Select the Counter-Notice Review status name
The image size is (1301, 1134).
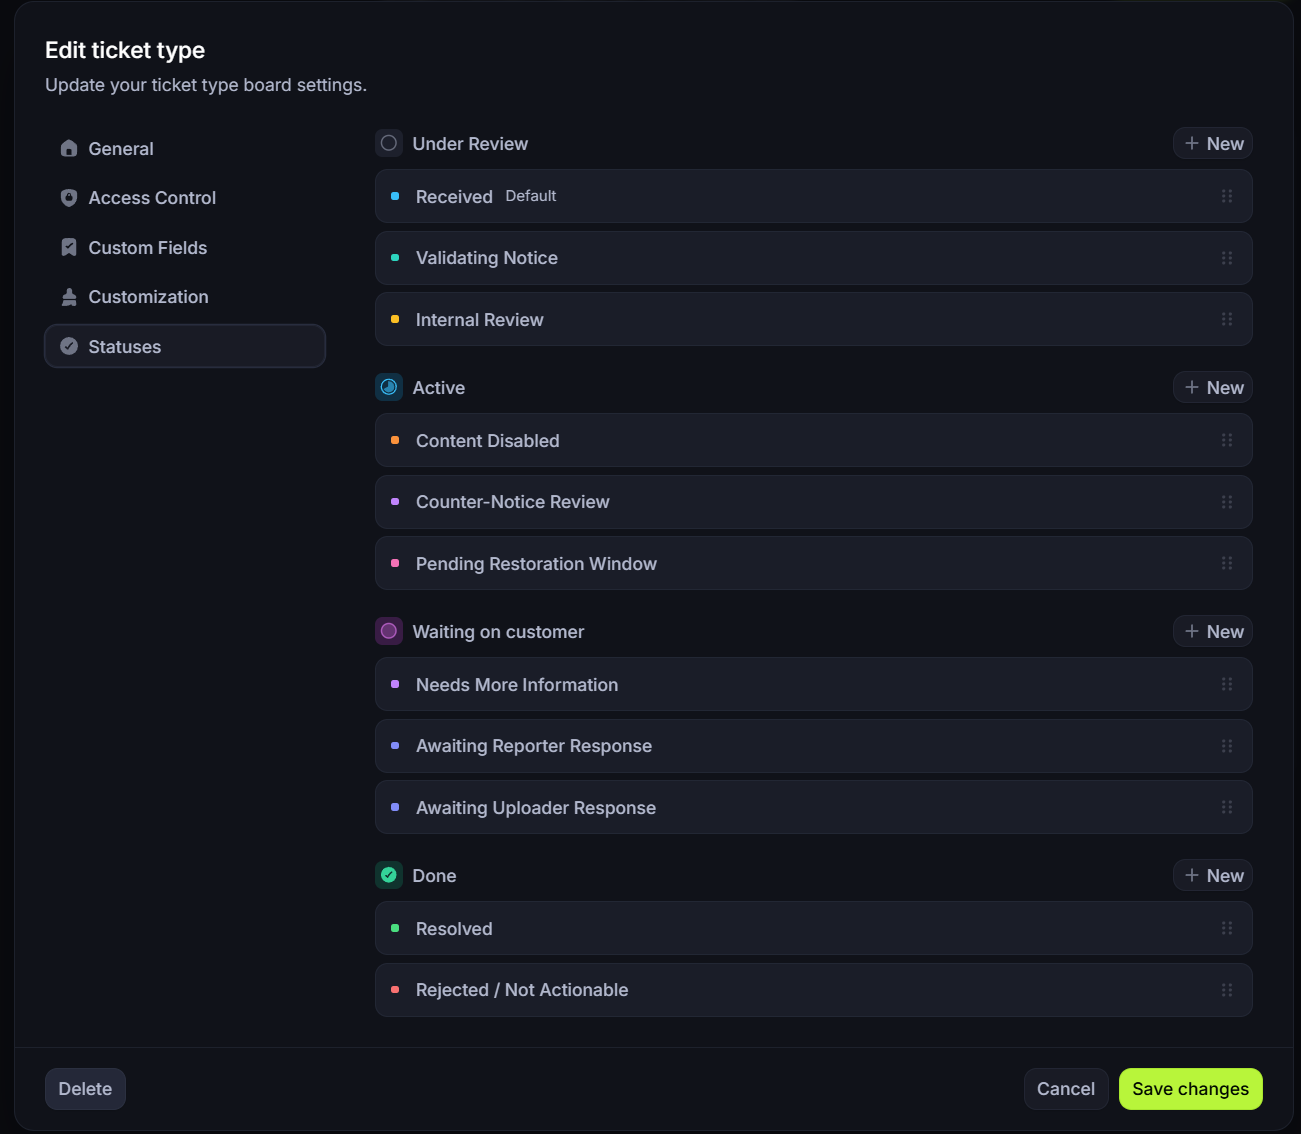[x=513, y=502]
